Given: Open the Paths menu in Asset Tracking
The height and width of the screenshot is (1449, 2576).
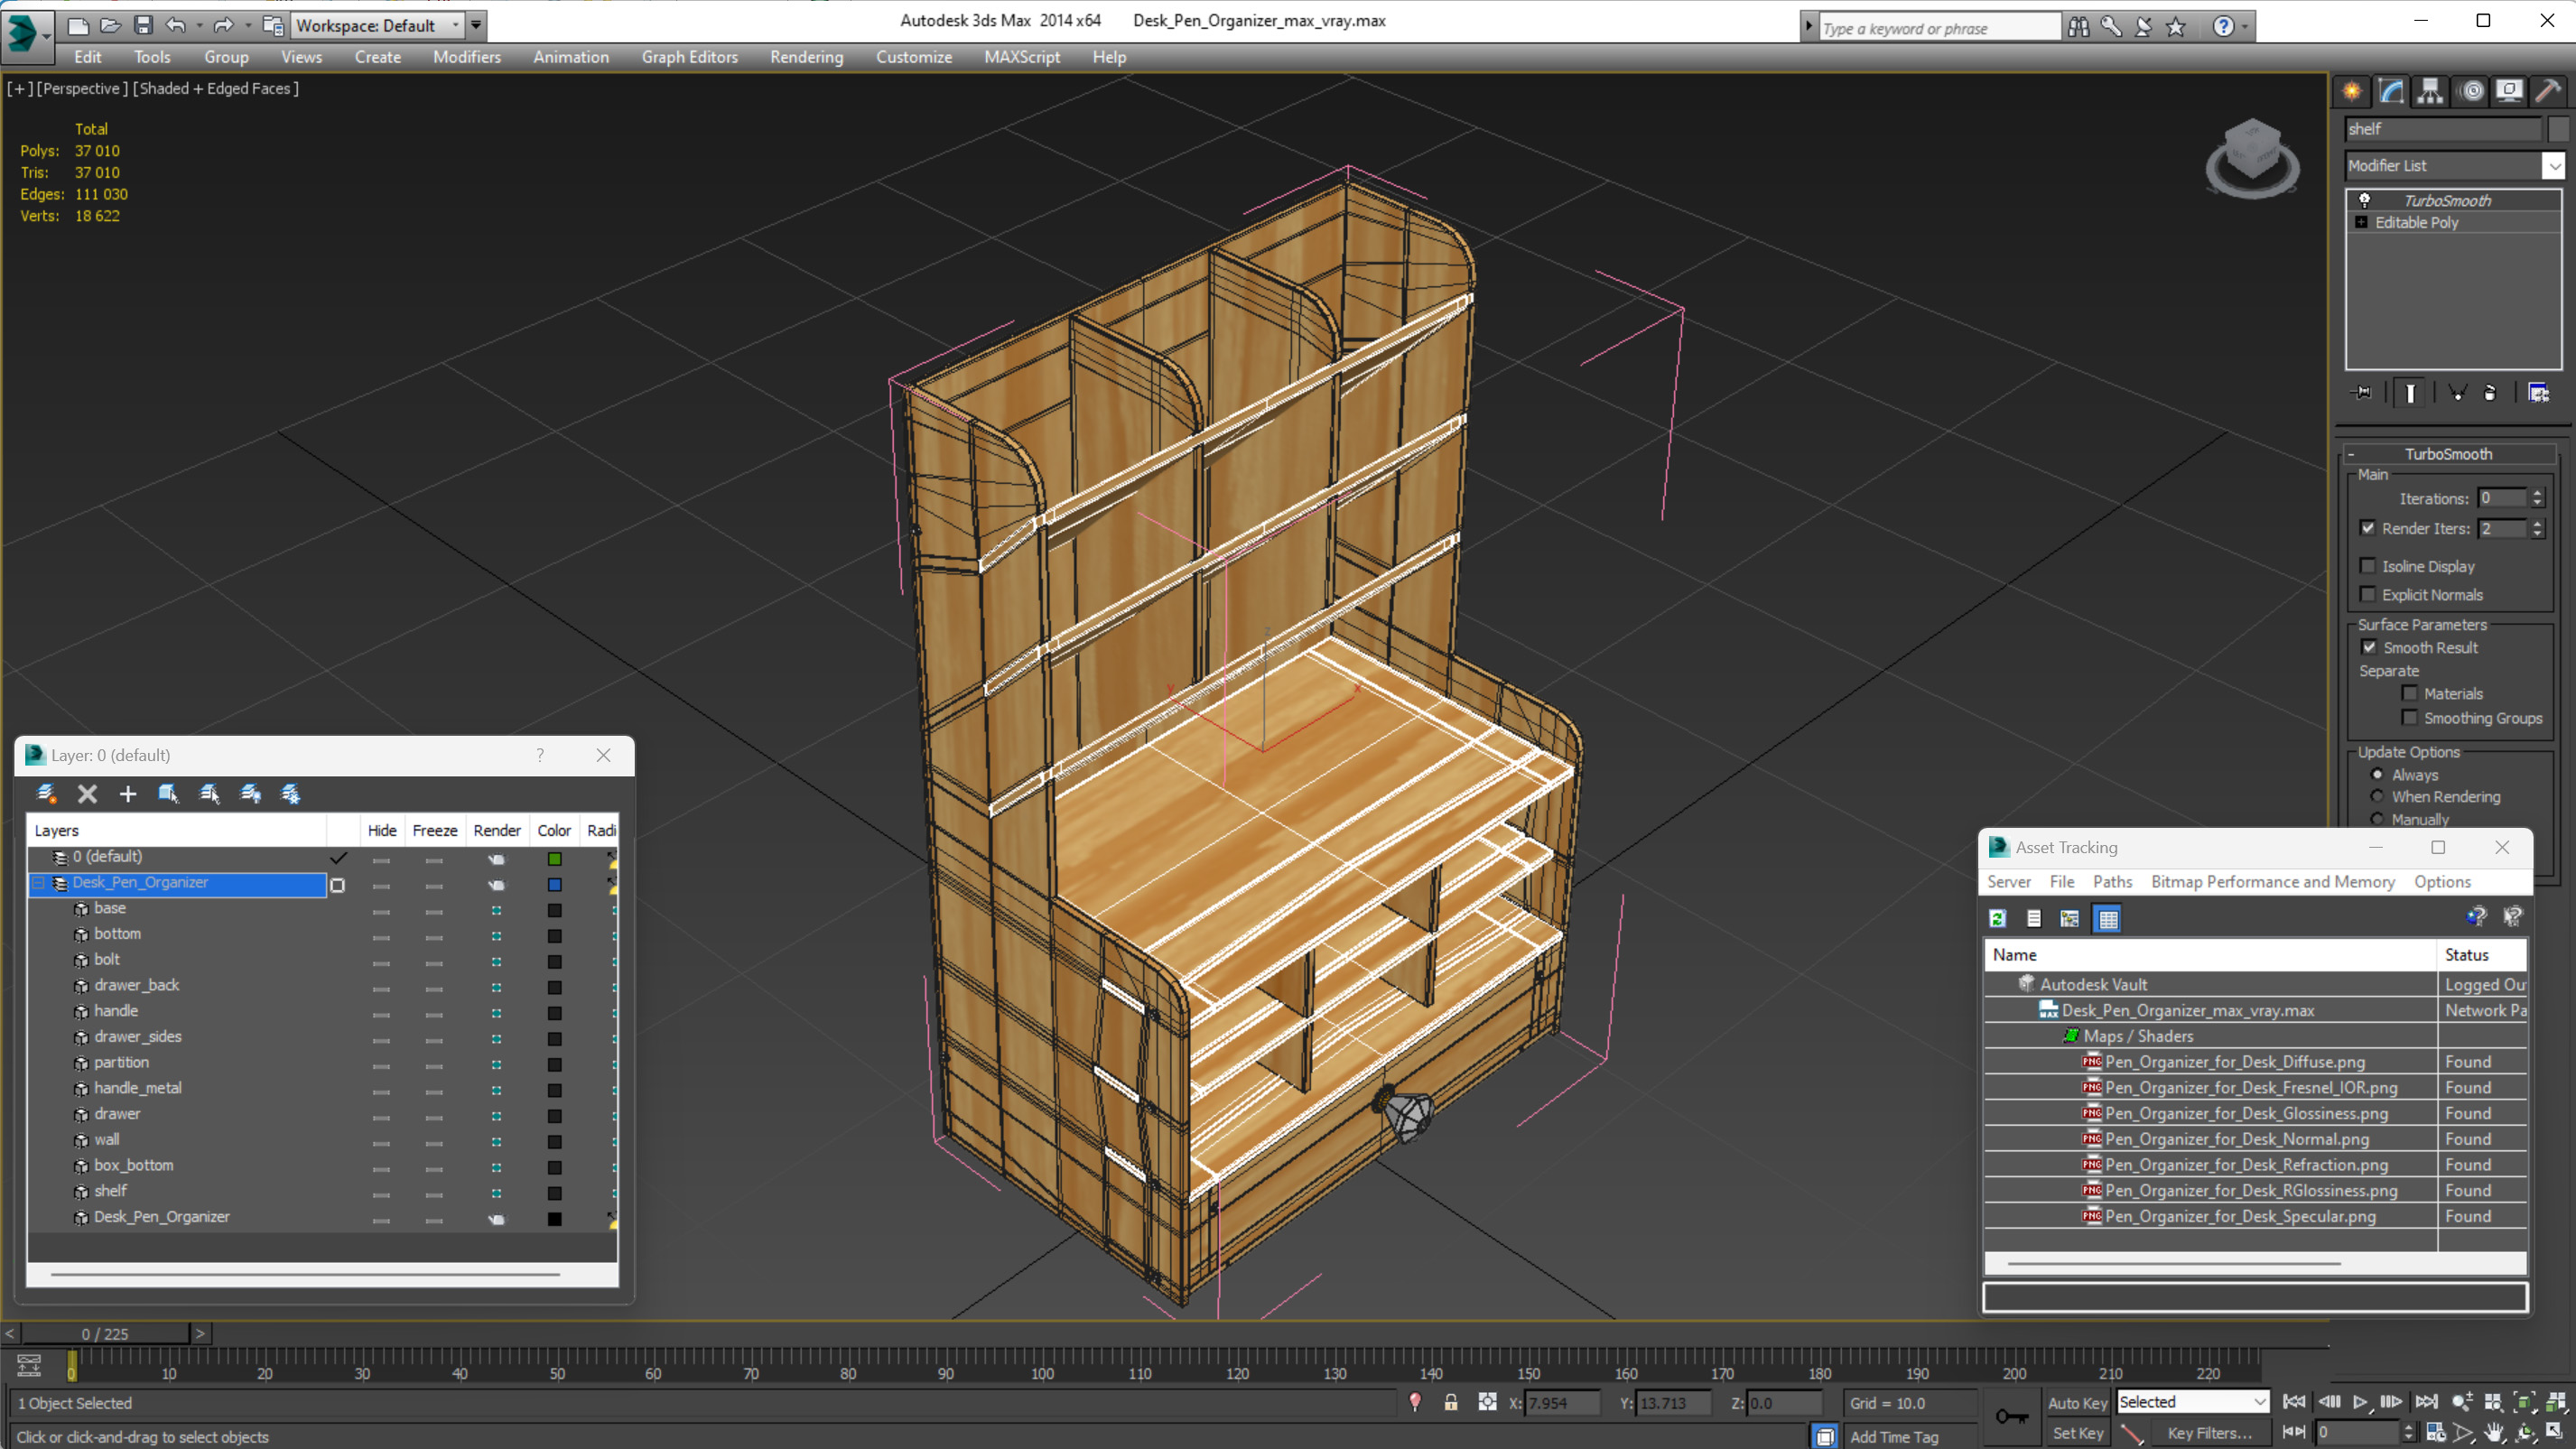Looking at the screenshot, I should (x=2112, y=881).
